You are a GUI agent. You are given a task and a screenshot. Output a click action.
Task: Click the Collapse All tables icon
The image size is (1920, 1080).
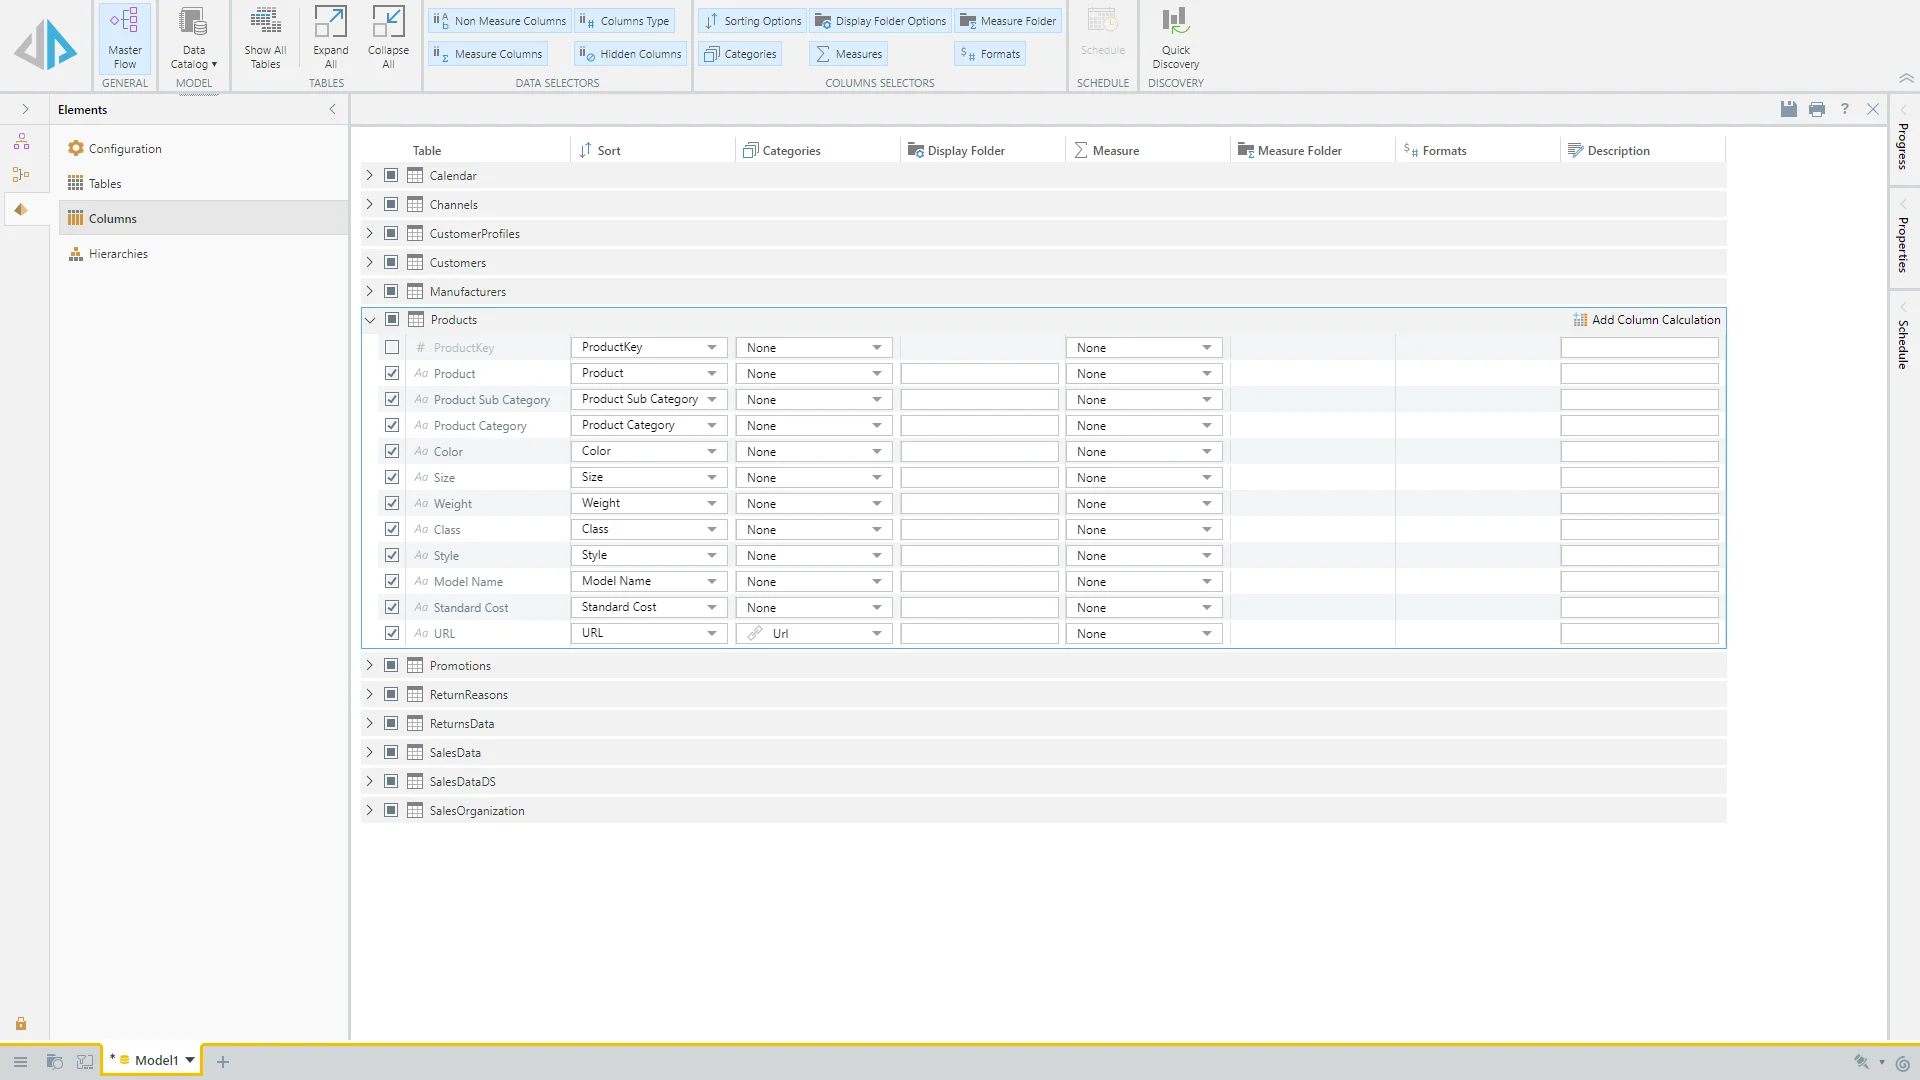tap(388, 38)
